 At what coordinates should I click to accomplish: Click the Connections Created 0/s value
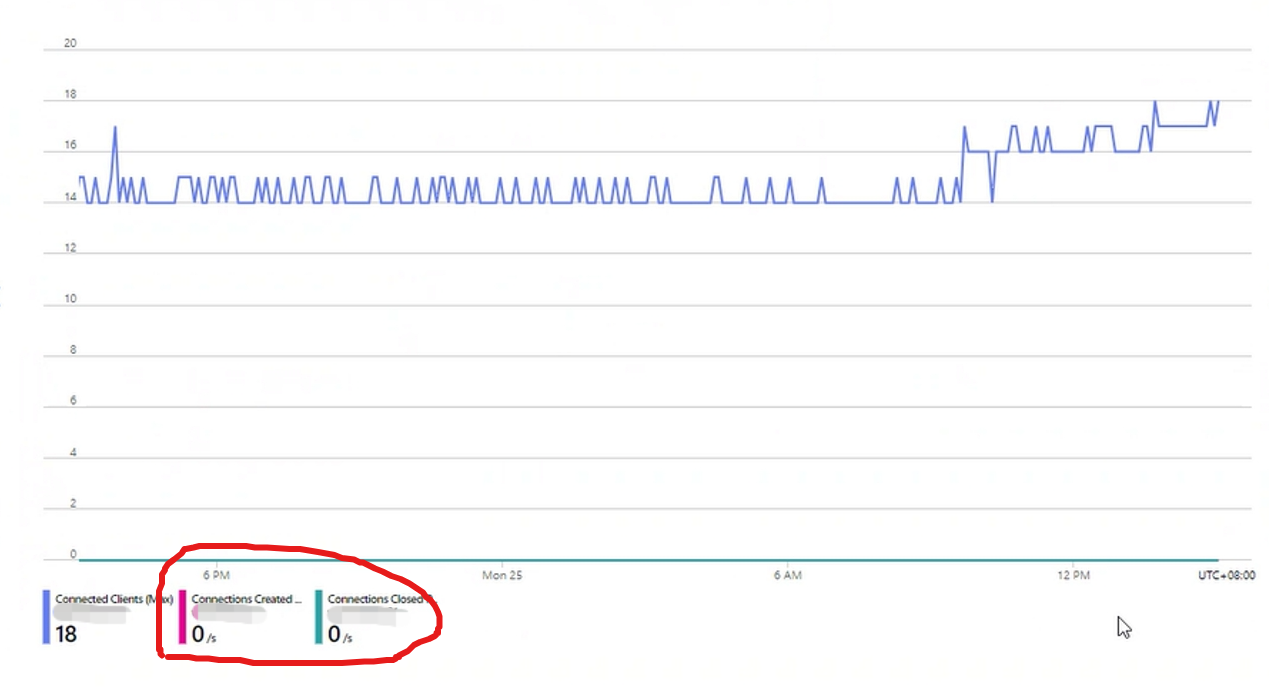pos(204,634)
